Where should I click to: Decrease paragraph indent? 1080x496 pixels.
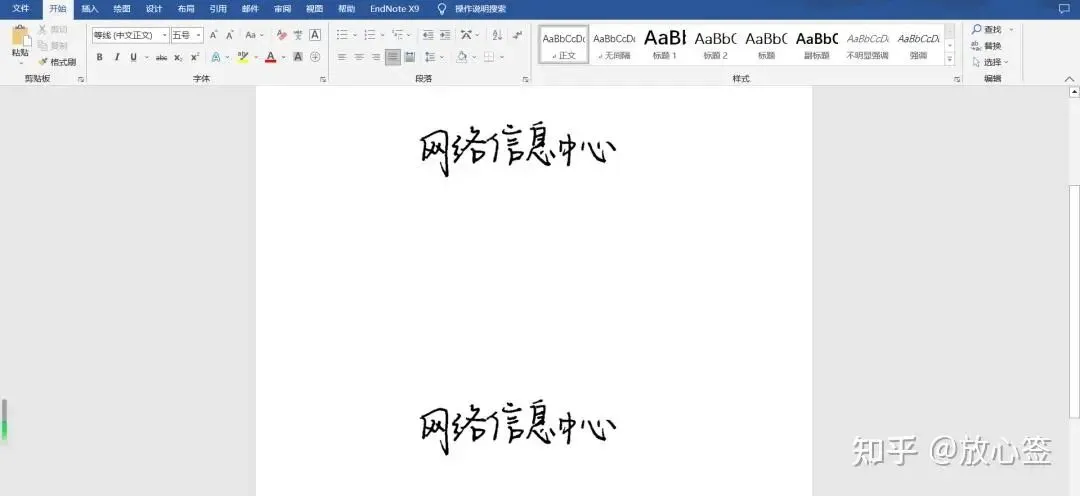coord(428,35)
